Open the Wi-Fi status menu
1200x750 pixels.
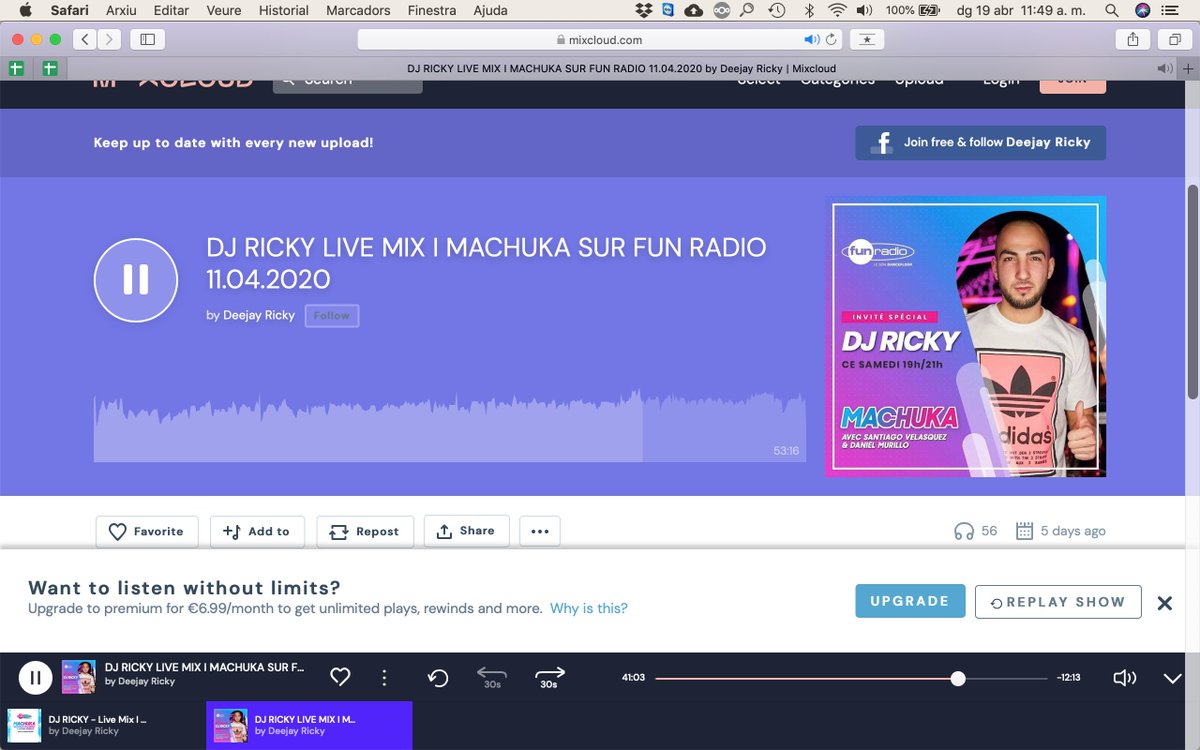pyautogui.click(x=837, y=10)
